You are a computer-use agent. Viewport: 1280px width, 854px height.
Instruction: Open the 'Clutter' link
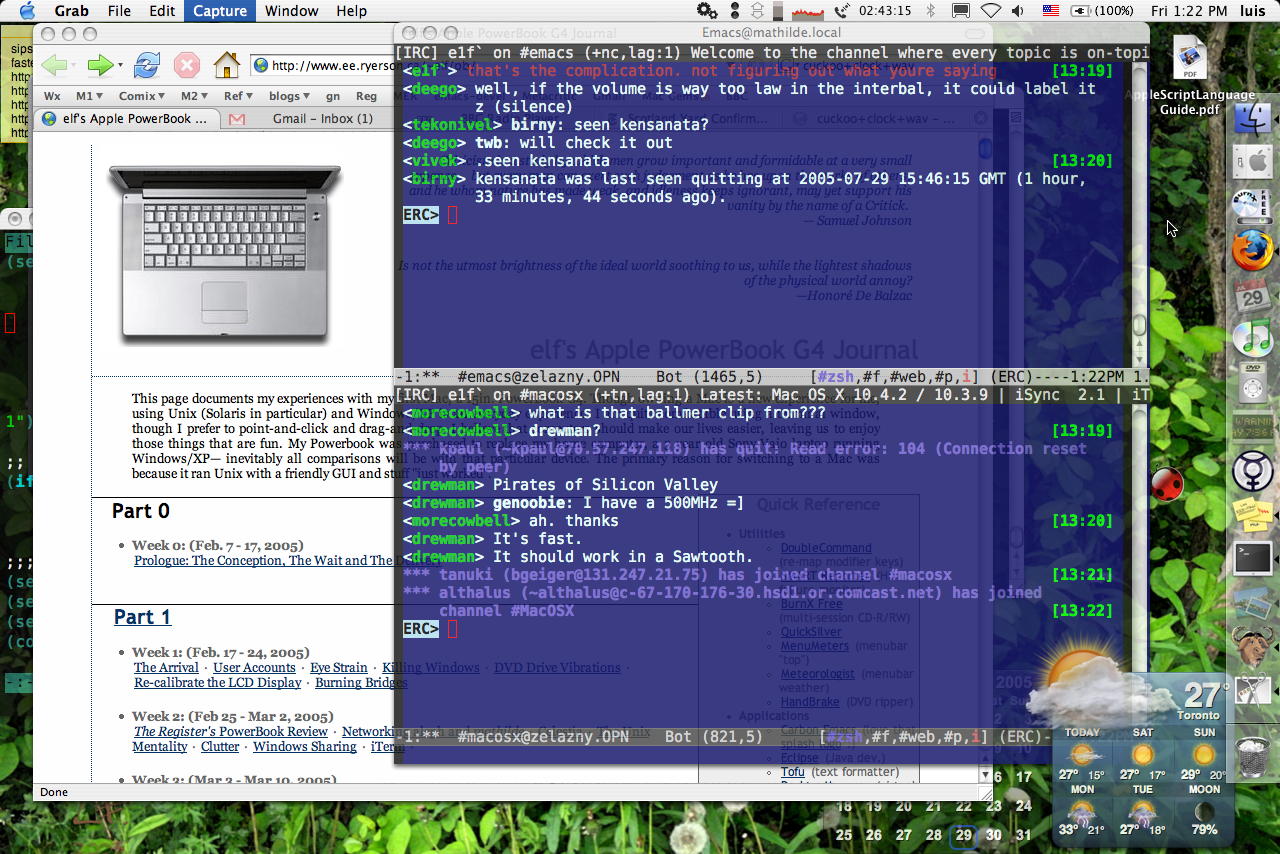point(220,747)
